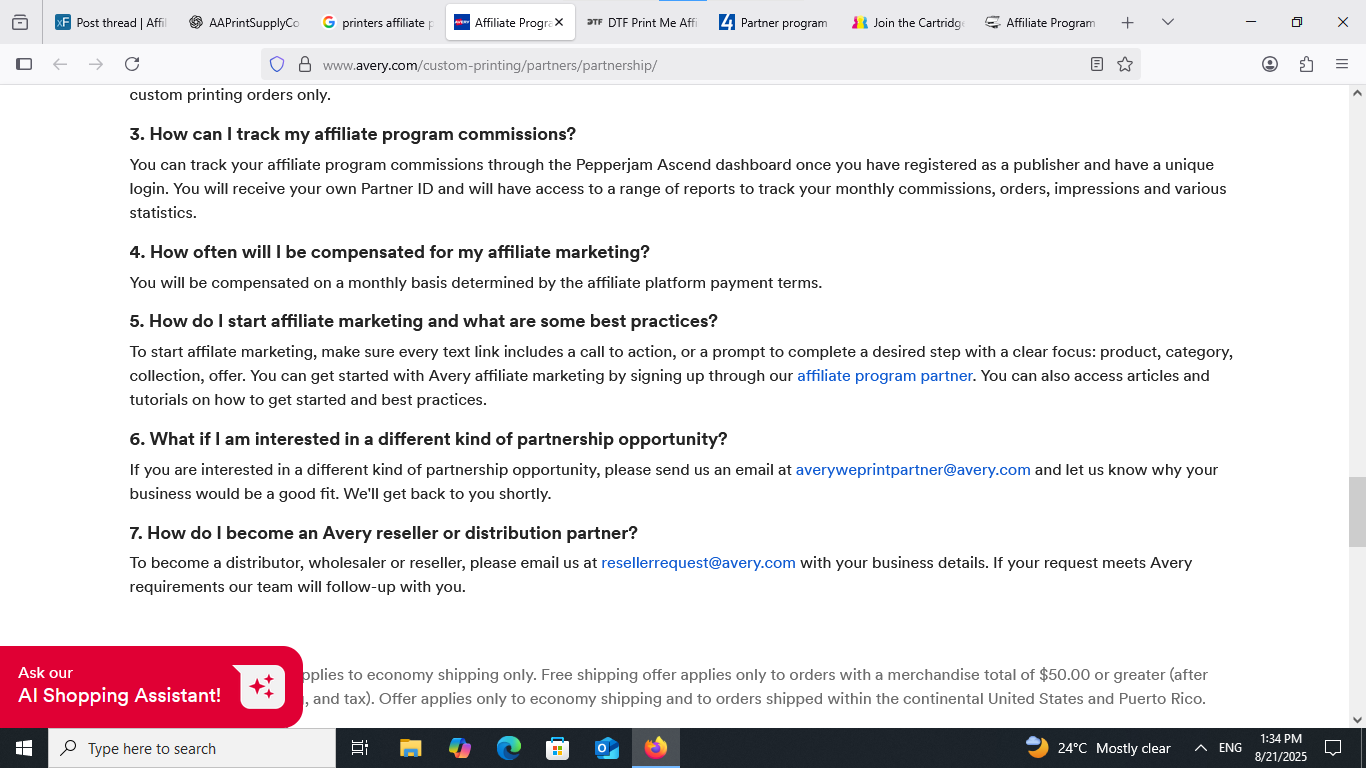The height and width of the screenshot is (768, 1366).
Task: Open Outlook from the taskbar
Action: click(x=606, y=748)
